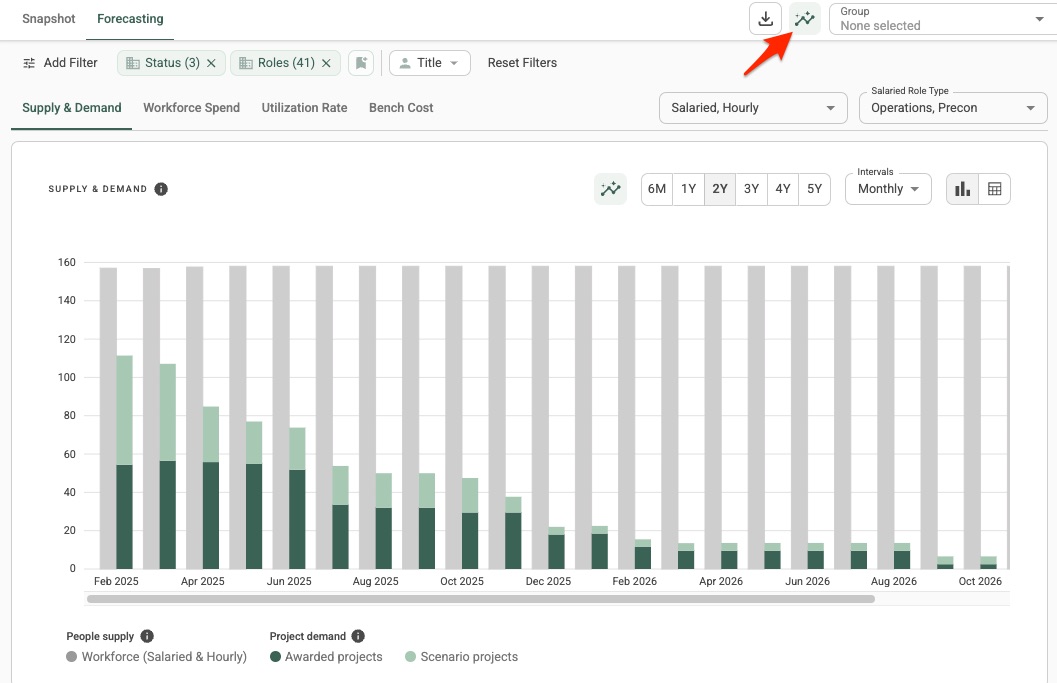Click the Jun 2025 awarded projects bar

click(297, 519)
